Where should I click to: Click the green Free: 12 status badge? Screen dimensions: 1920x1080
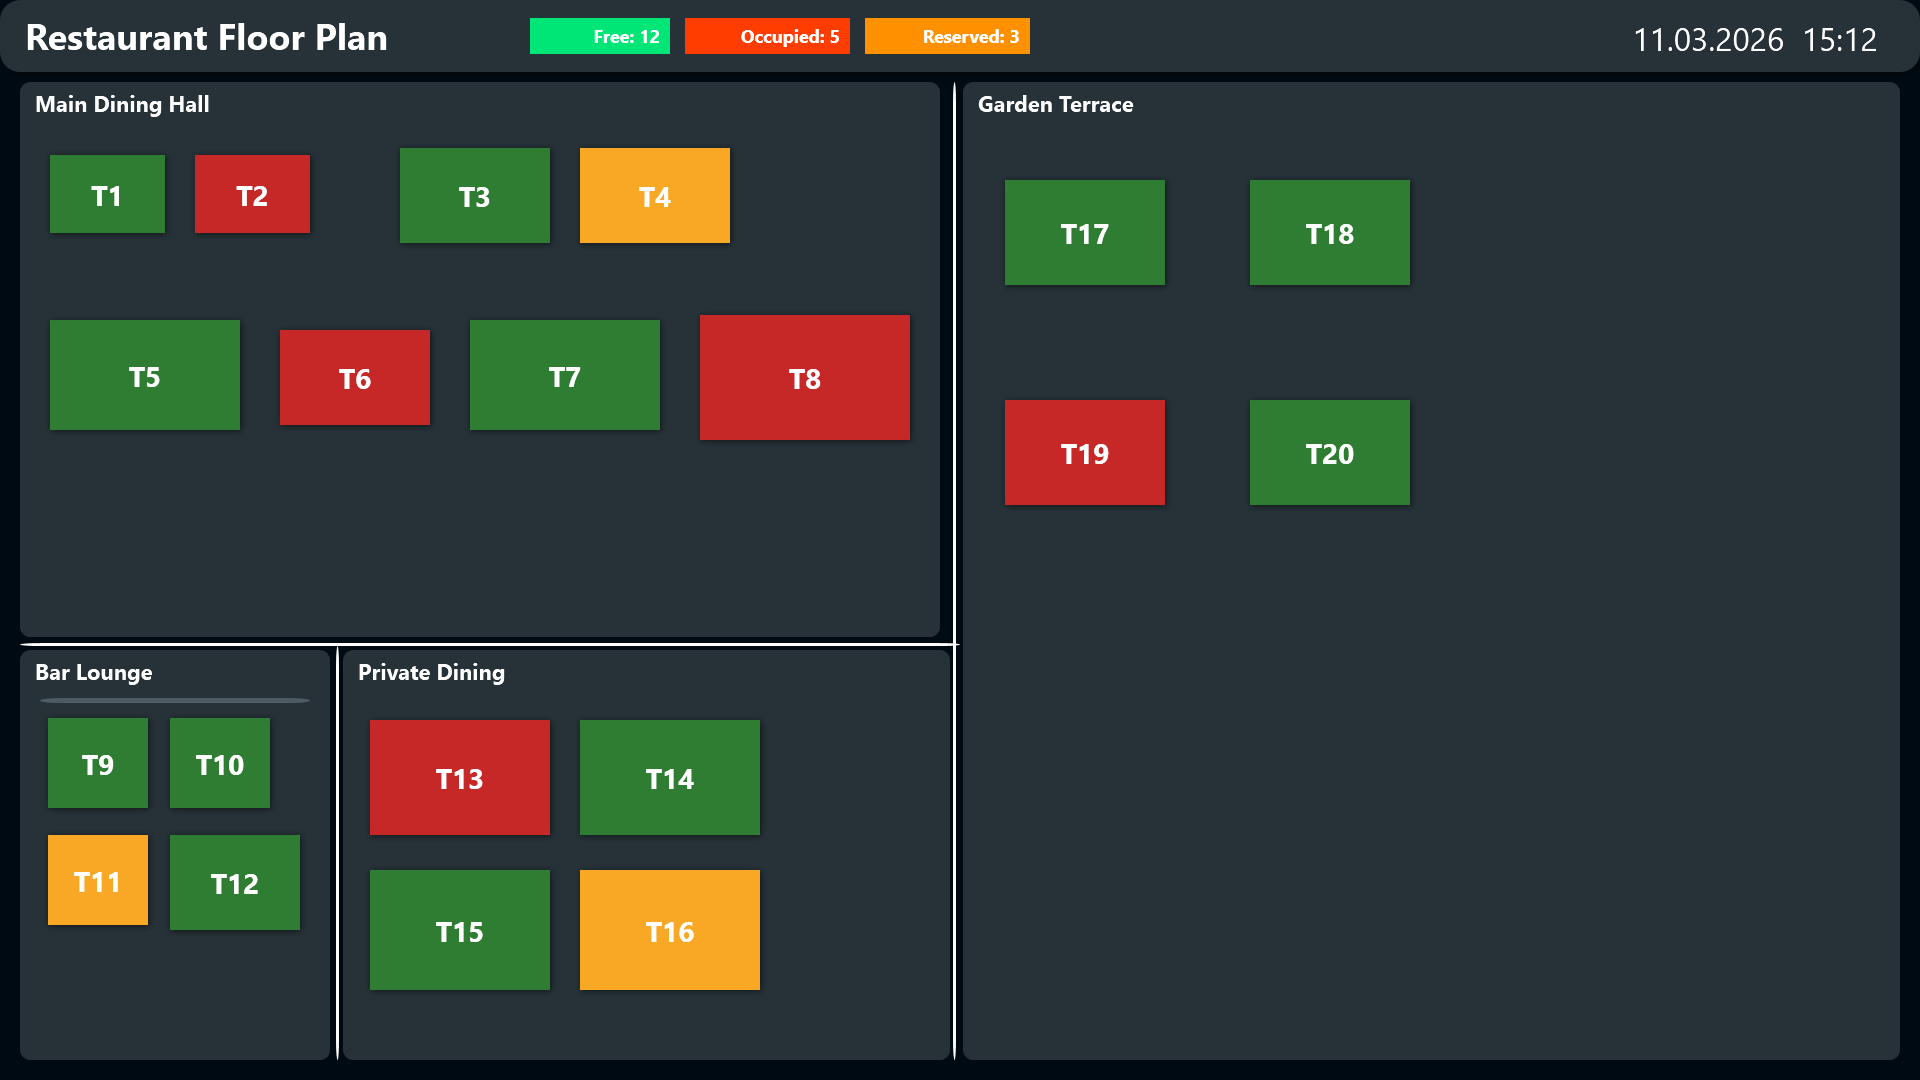[599, 36]
